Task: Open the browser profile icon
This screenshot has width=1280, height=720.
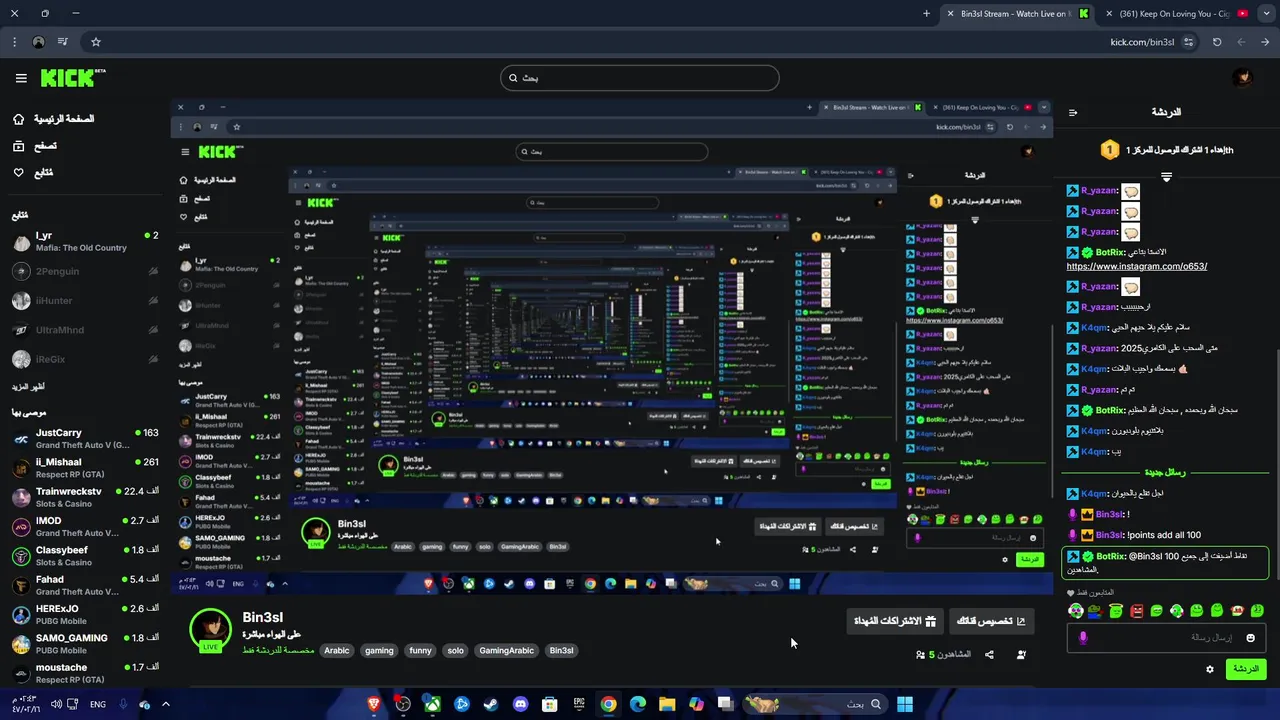Action: pos(39,42)
